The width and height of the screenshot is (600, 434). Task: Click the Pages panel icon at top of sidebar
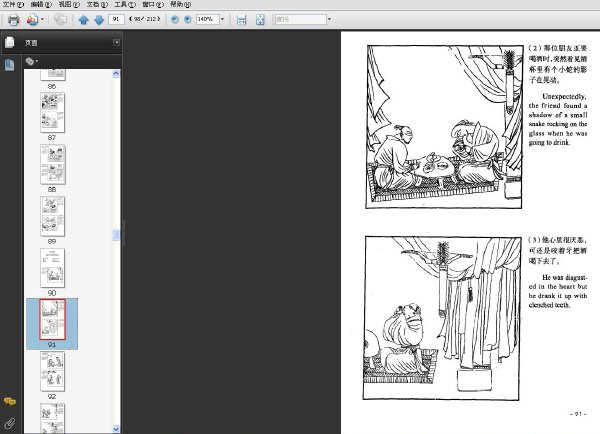click(10, 42)
